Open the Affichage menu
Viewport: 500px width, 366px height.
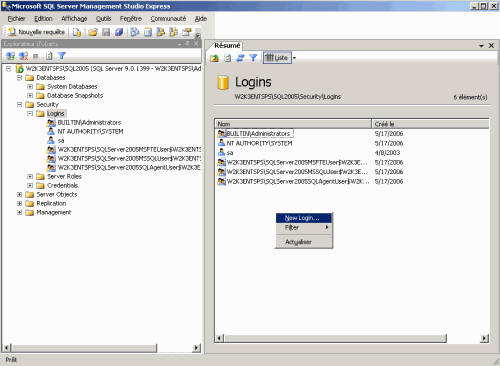coord(74,19)
